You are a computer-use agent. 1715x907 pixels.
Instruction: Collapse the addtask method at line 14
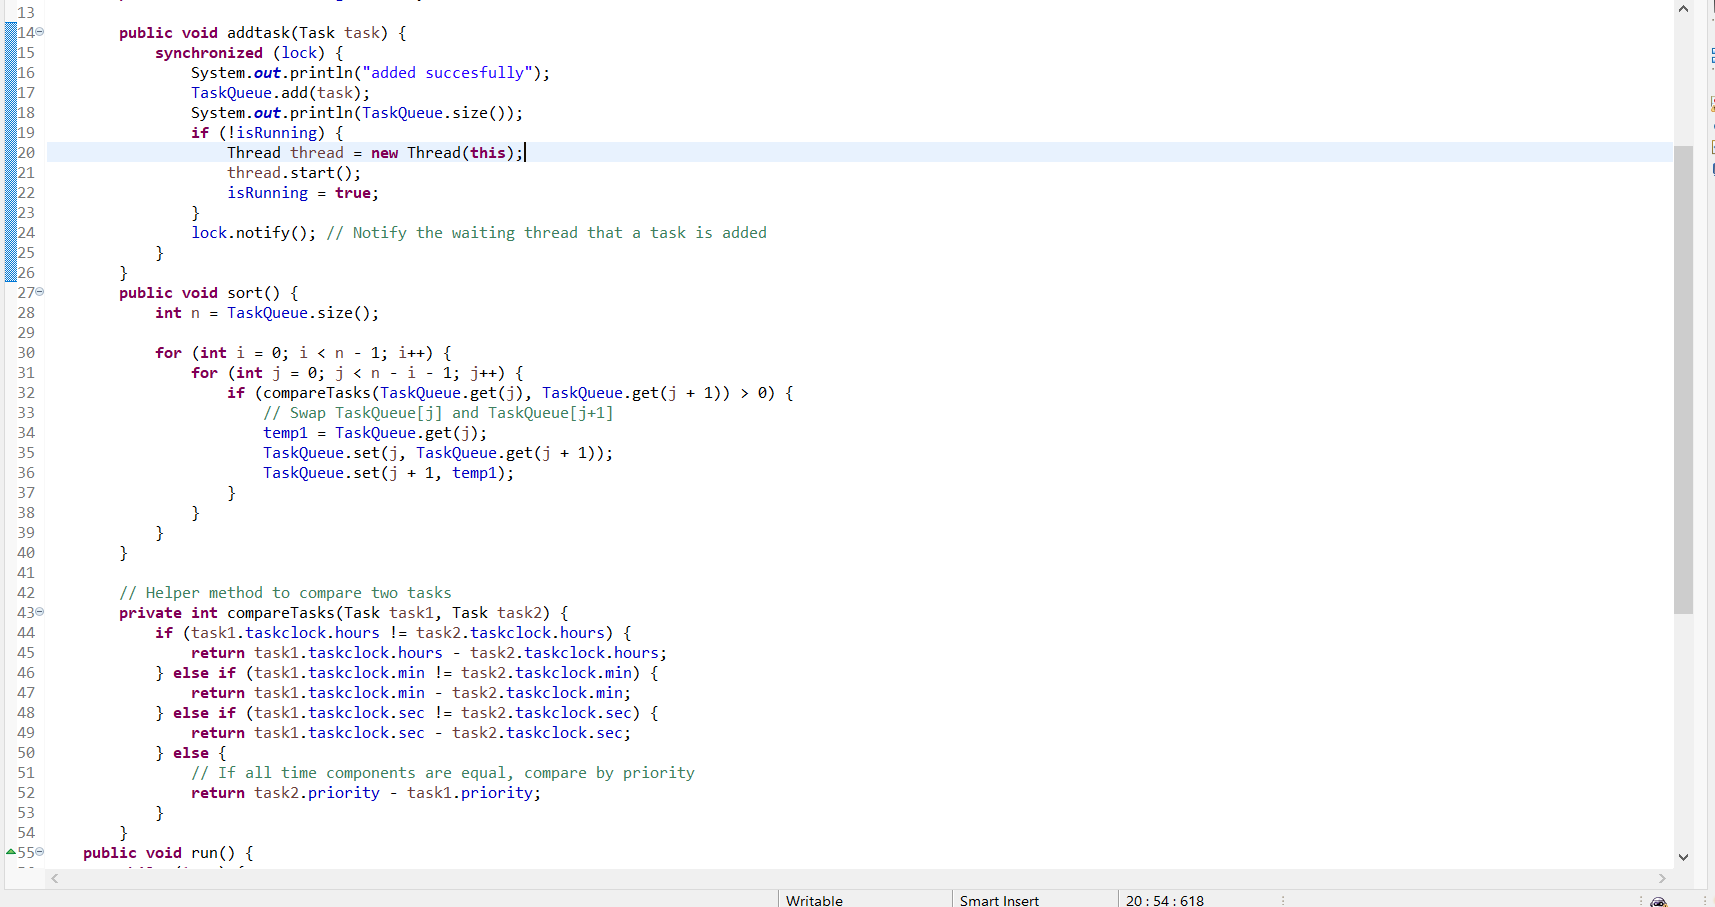(39, 32)
